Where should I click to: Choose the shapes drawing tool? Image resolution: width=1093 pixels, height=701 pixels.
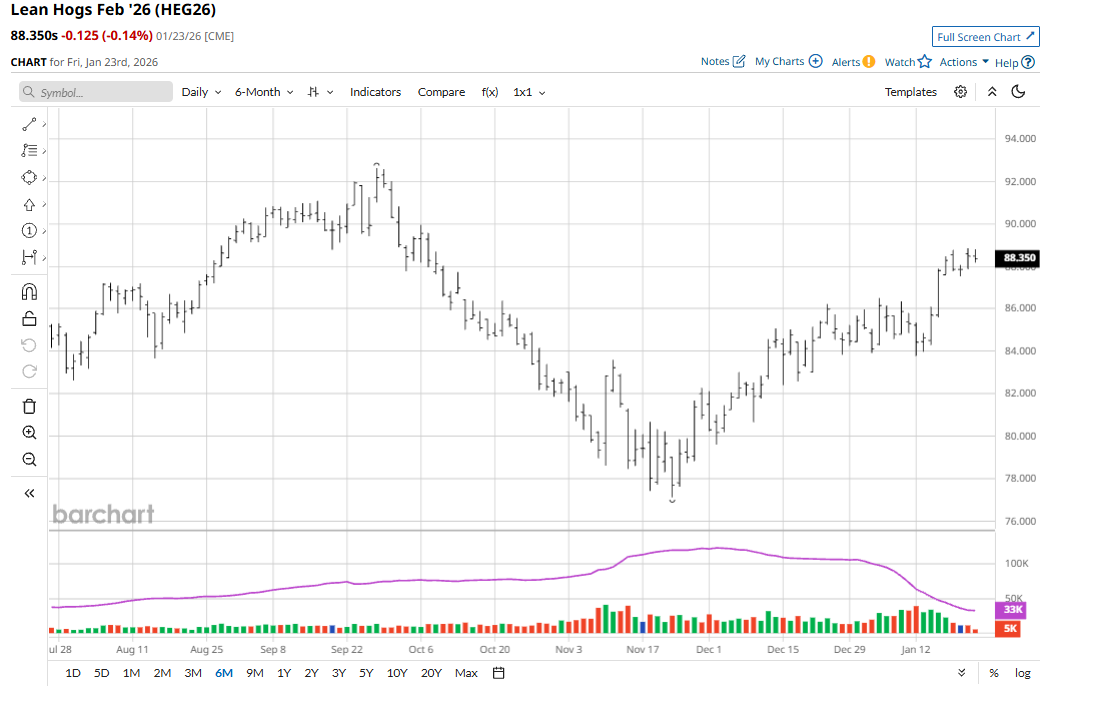click(29, 178)
